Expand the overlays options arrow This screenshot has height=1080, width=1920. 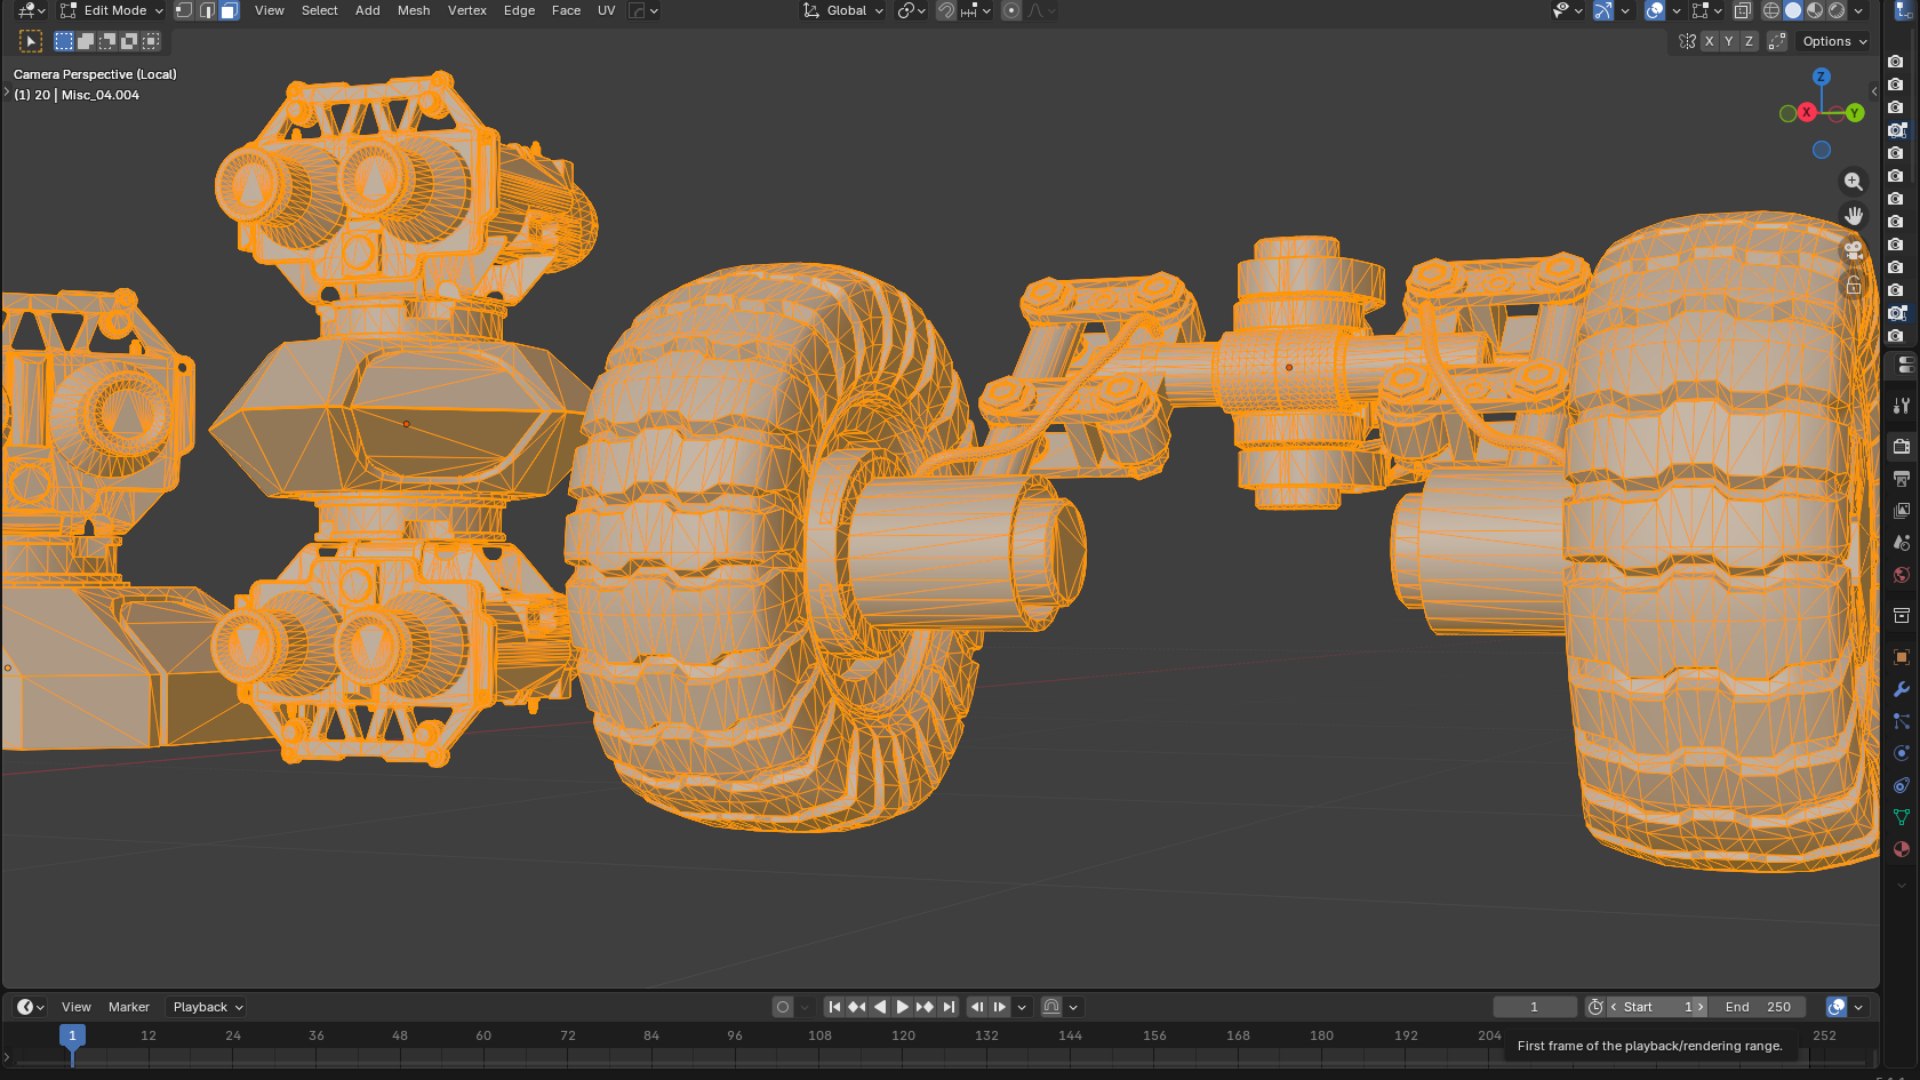[1676, 11]
